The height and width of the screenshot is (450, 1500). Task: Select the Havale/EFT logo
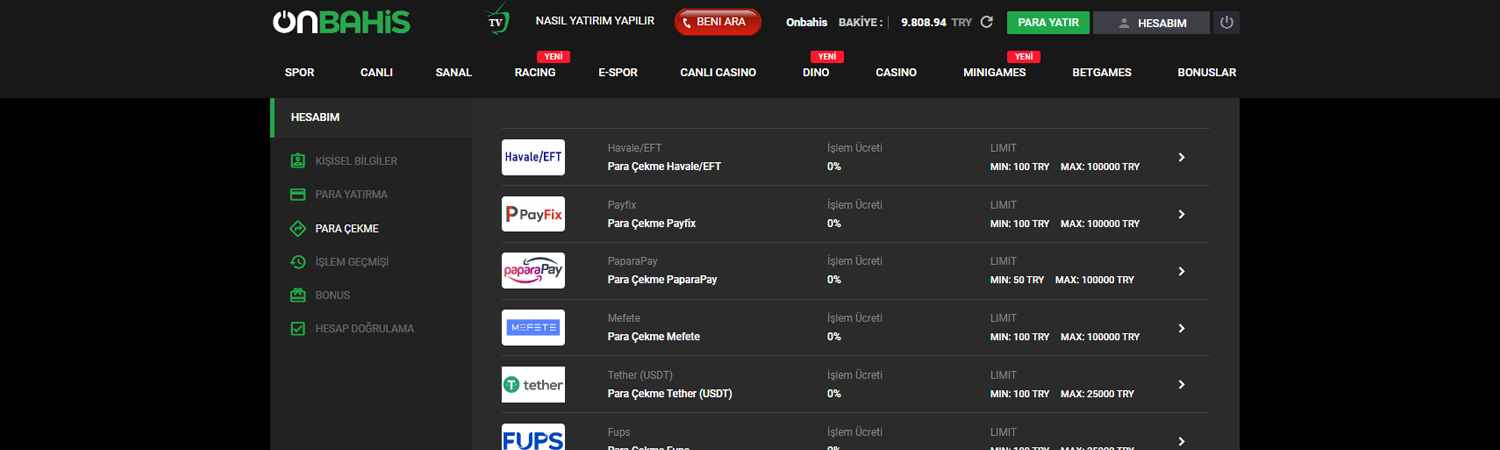tap(533, 157)
